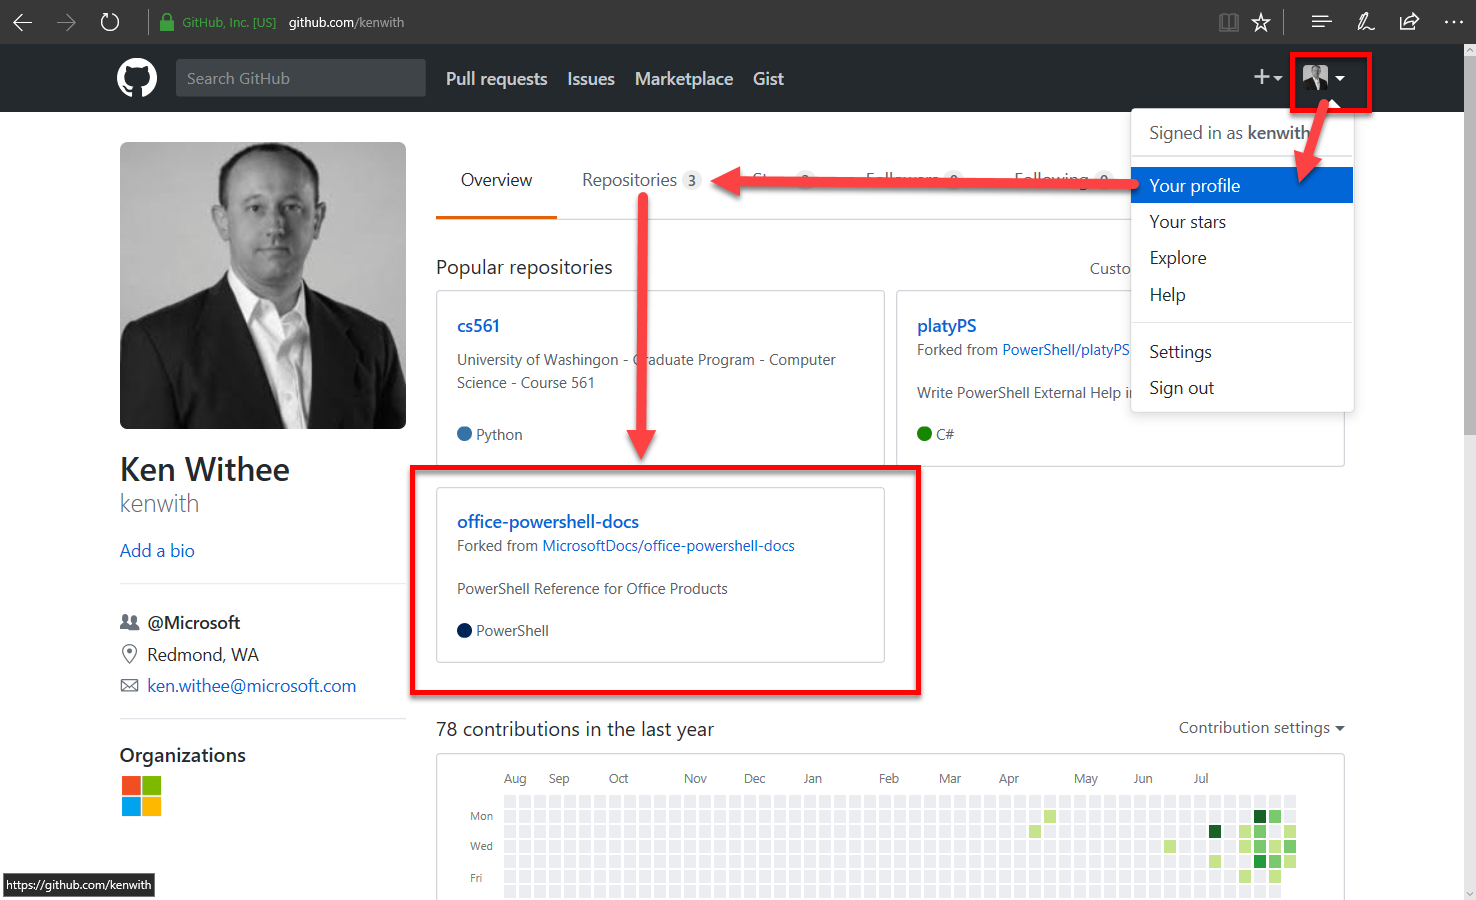Follow PowerShell/platyPS fork source link

(1066, 350)
